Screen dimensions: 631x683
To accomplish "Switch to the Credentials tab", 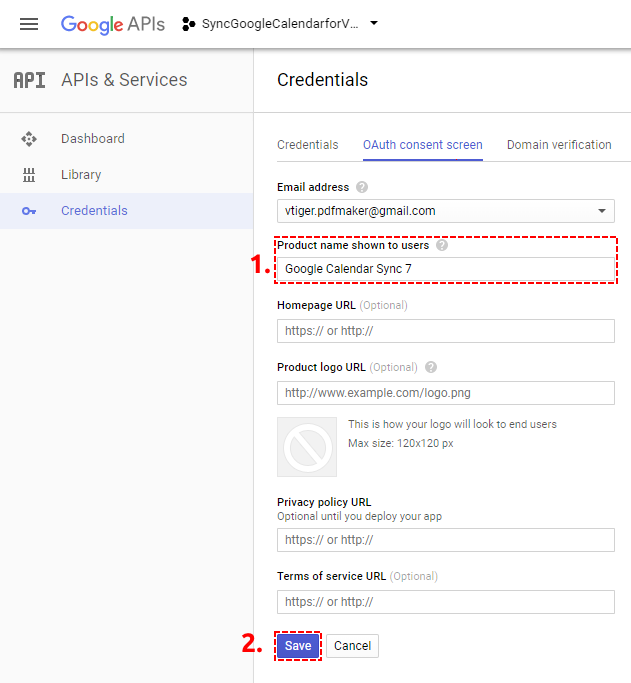I will (x=308, y=145).
